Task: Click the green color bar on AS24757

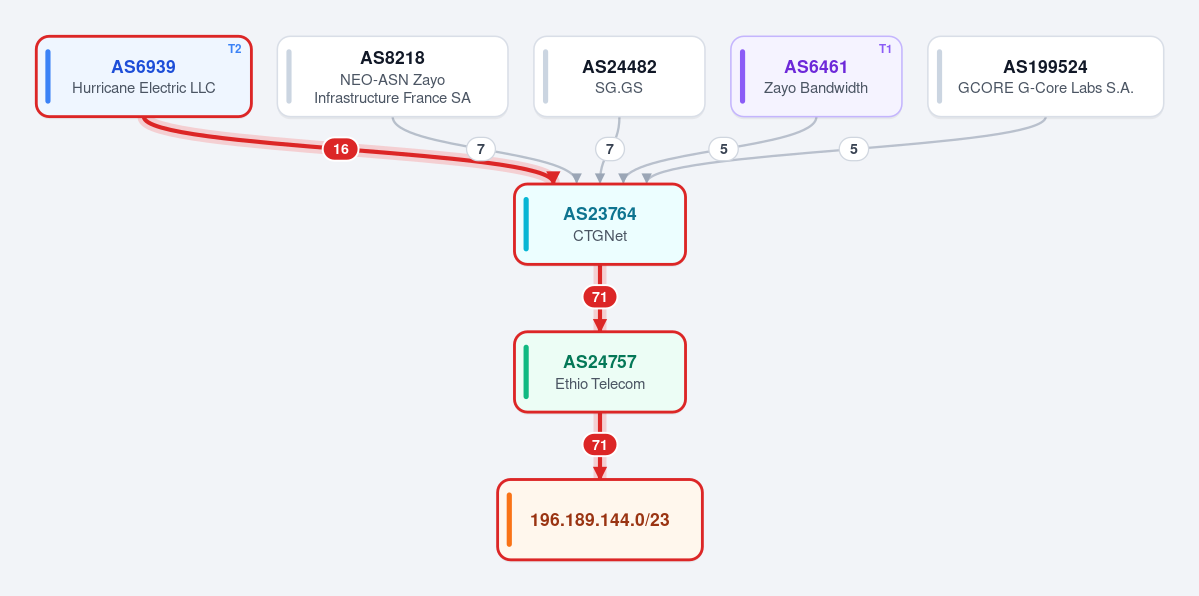Action: (526, 372)
